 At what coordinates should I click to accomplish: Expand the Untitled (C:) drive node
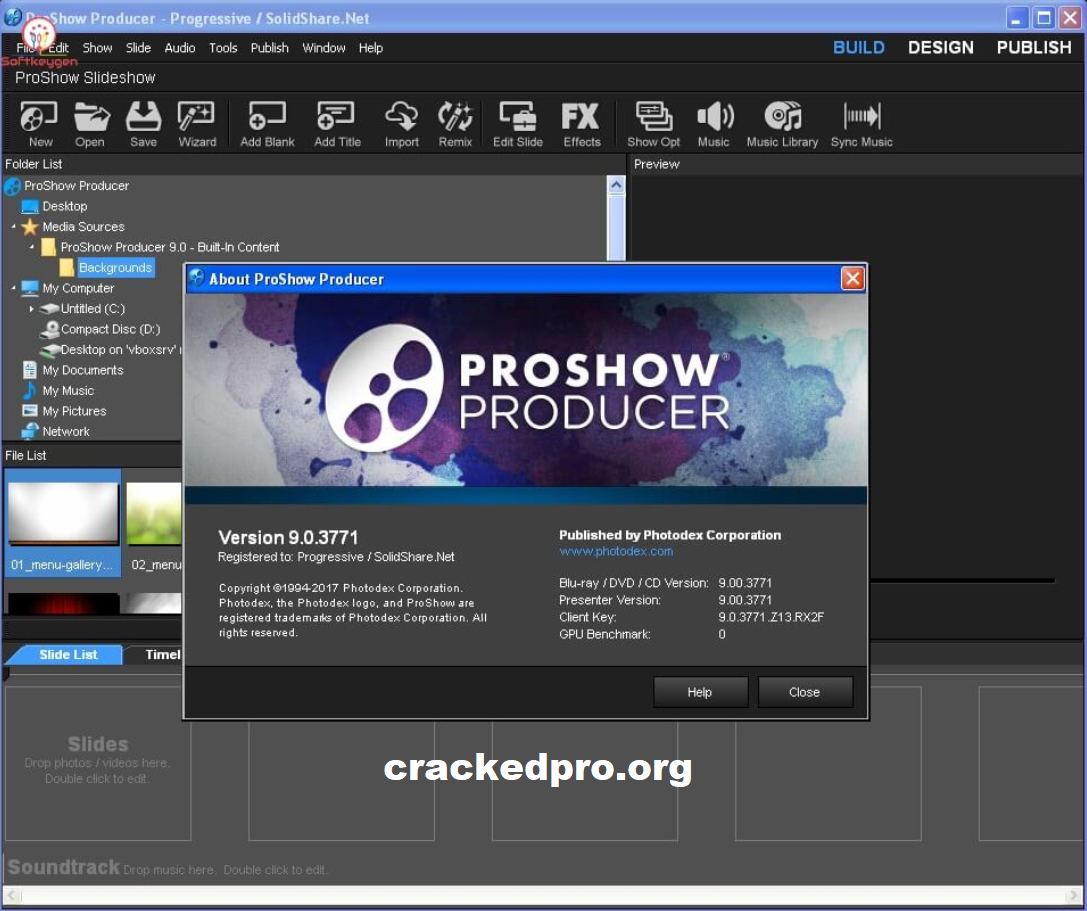[x=31, y=309]
